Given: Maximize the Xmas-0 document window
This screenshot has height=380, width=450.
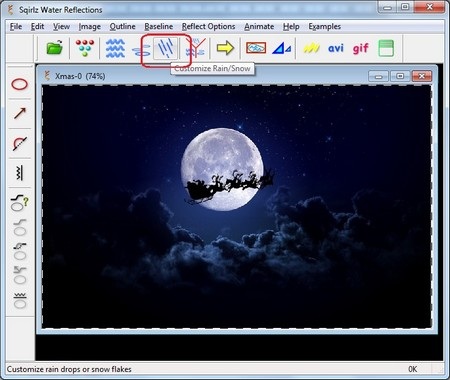Looking at the screenshot, I should click(x=400, y=76).
